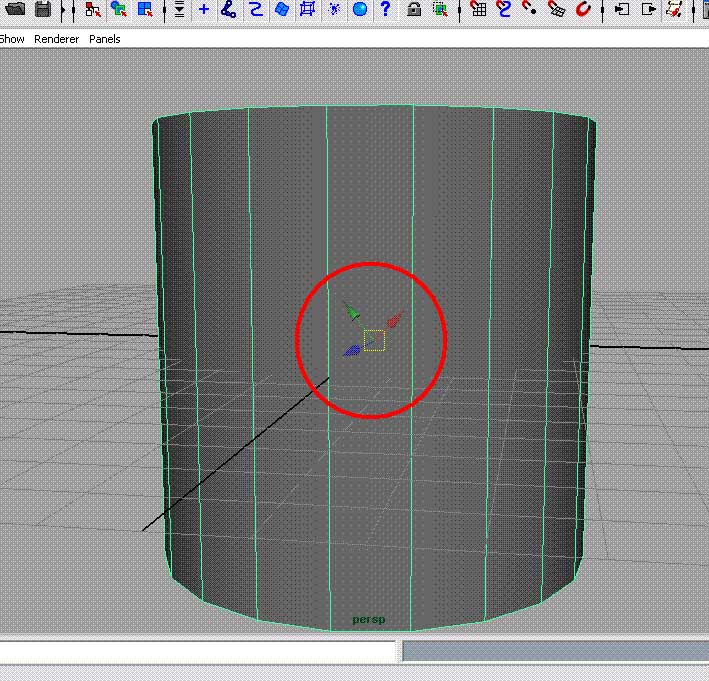709x681 pixels.
Task: Toggle the handles selection mask (plus icon)
Action: (204, 10)
